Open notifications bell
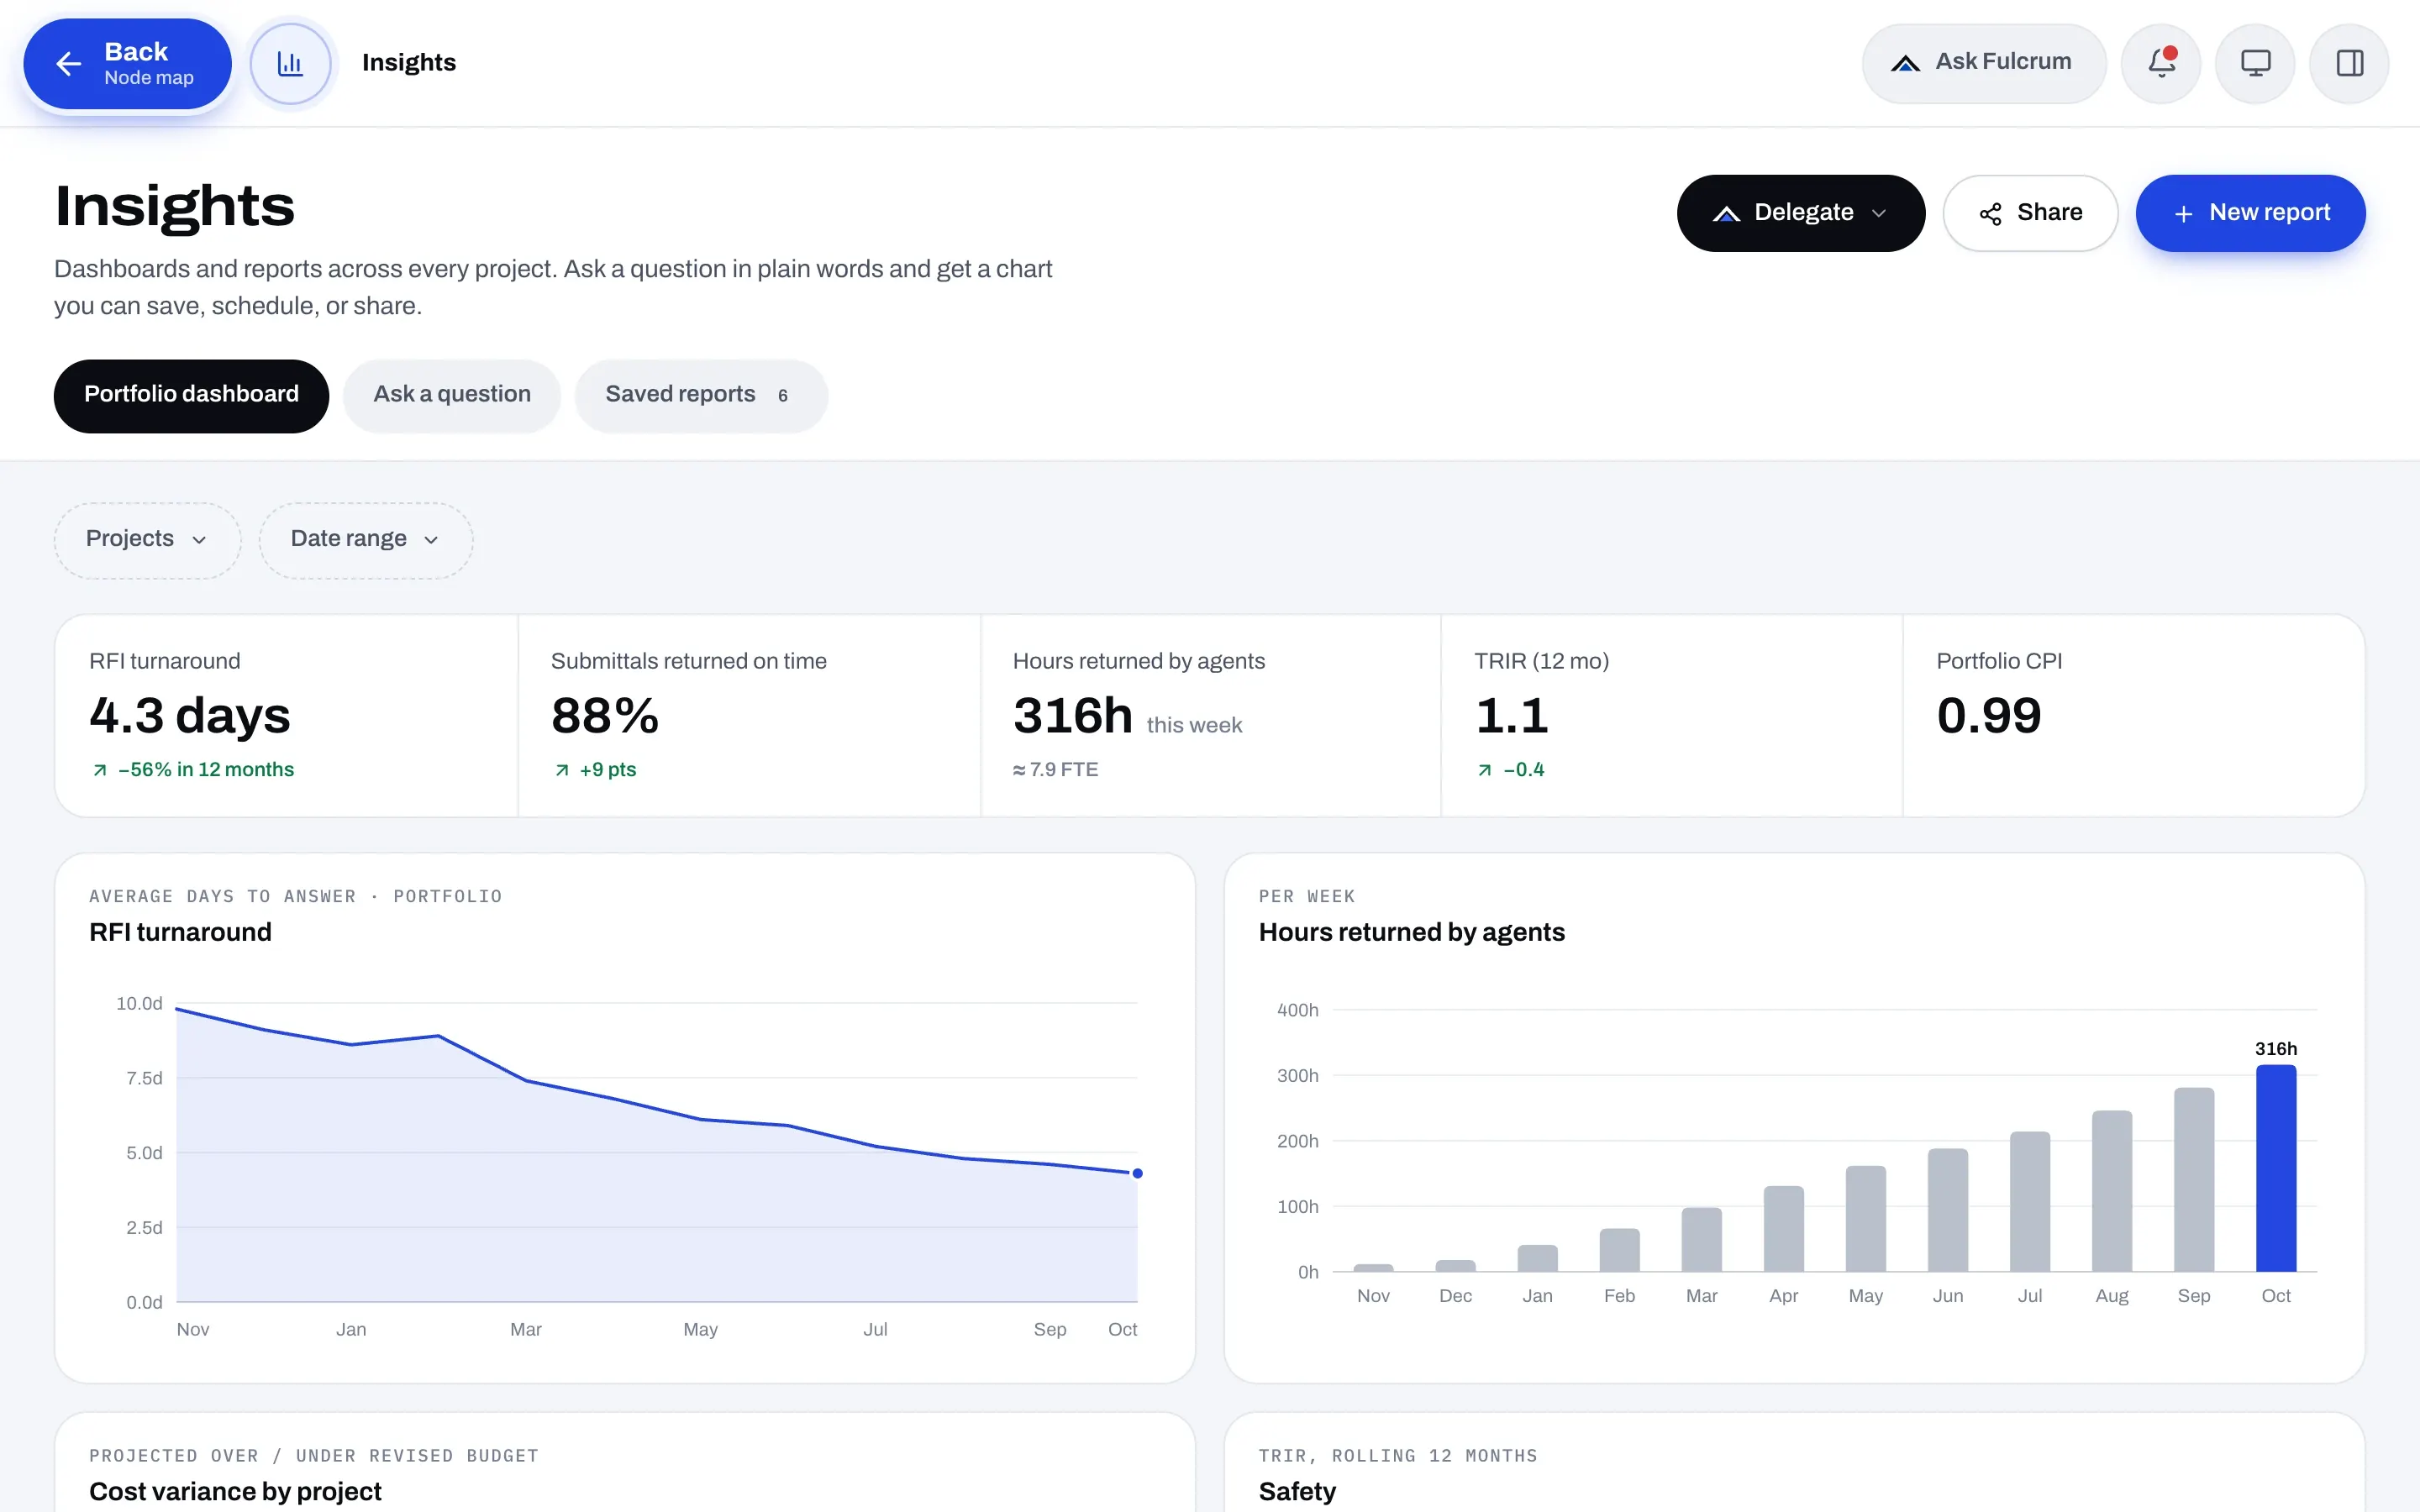The height and width of the screenshot is (1512, 2420). [x=2160, y=63]
